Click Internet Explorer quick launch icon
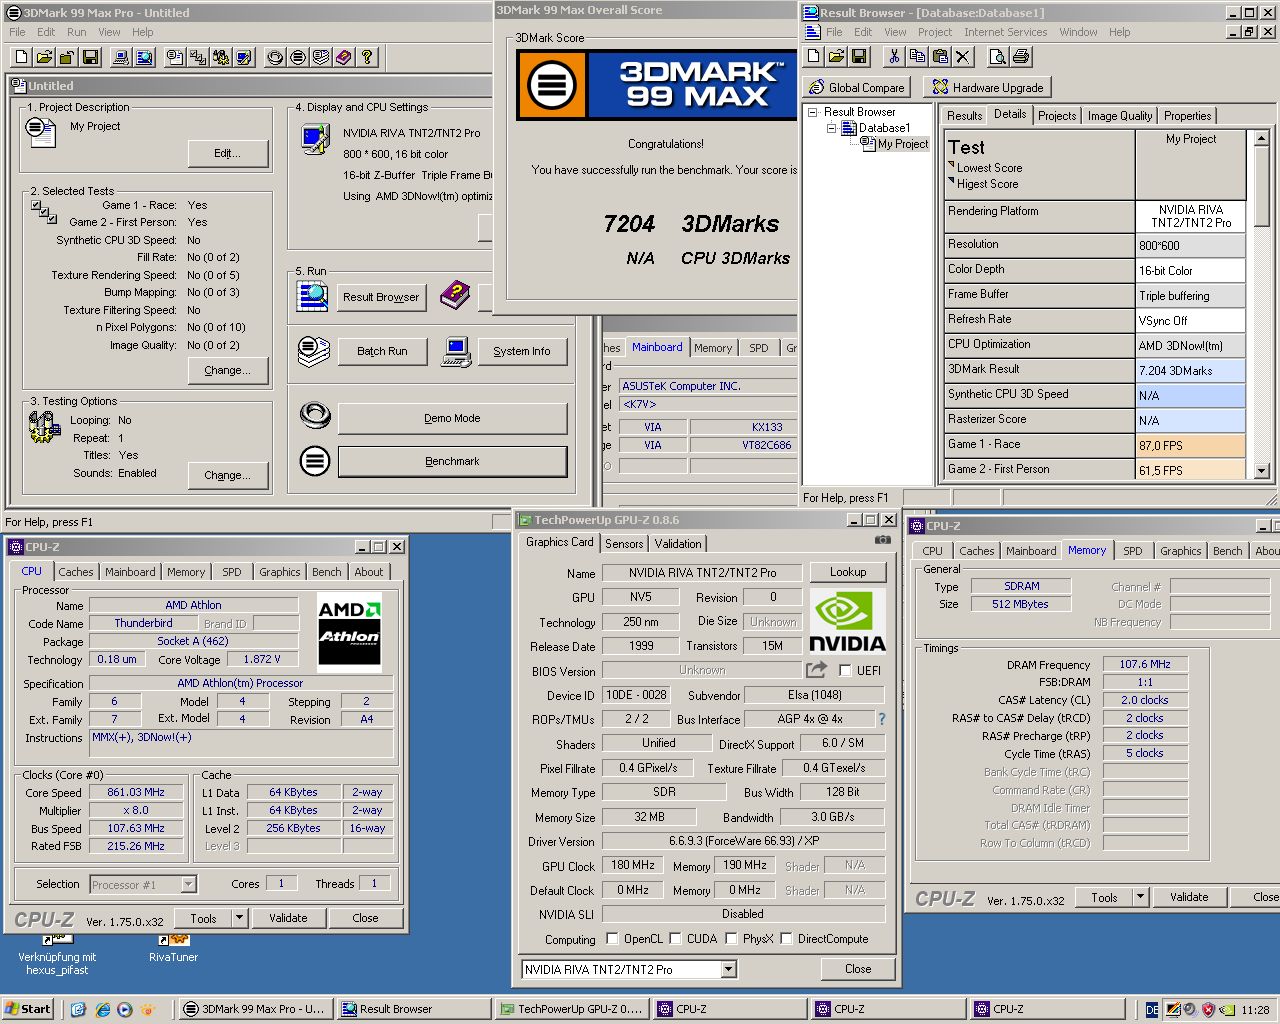 tap(102, 1009)
